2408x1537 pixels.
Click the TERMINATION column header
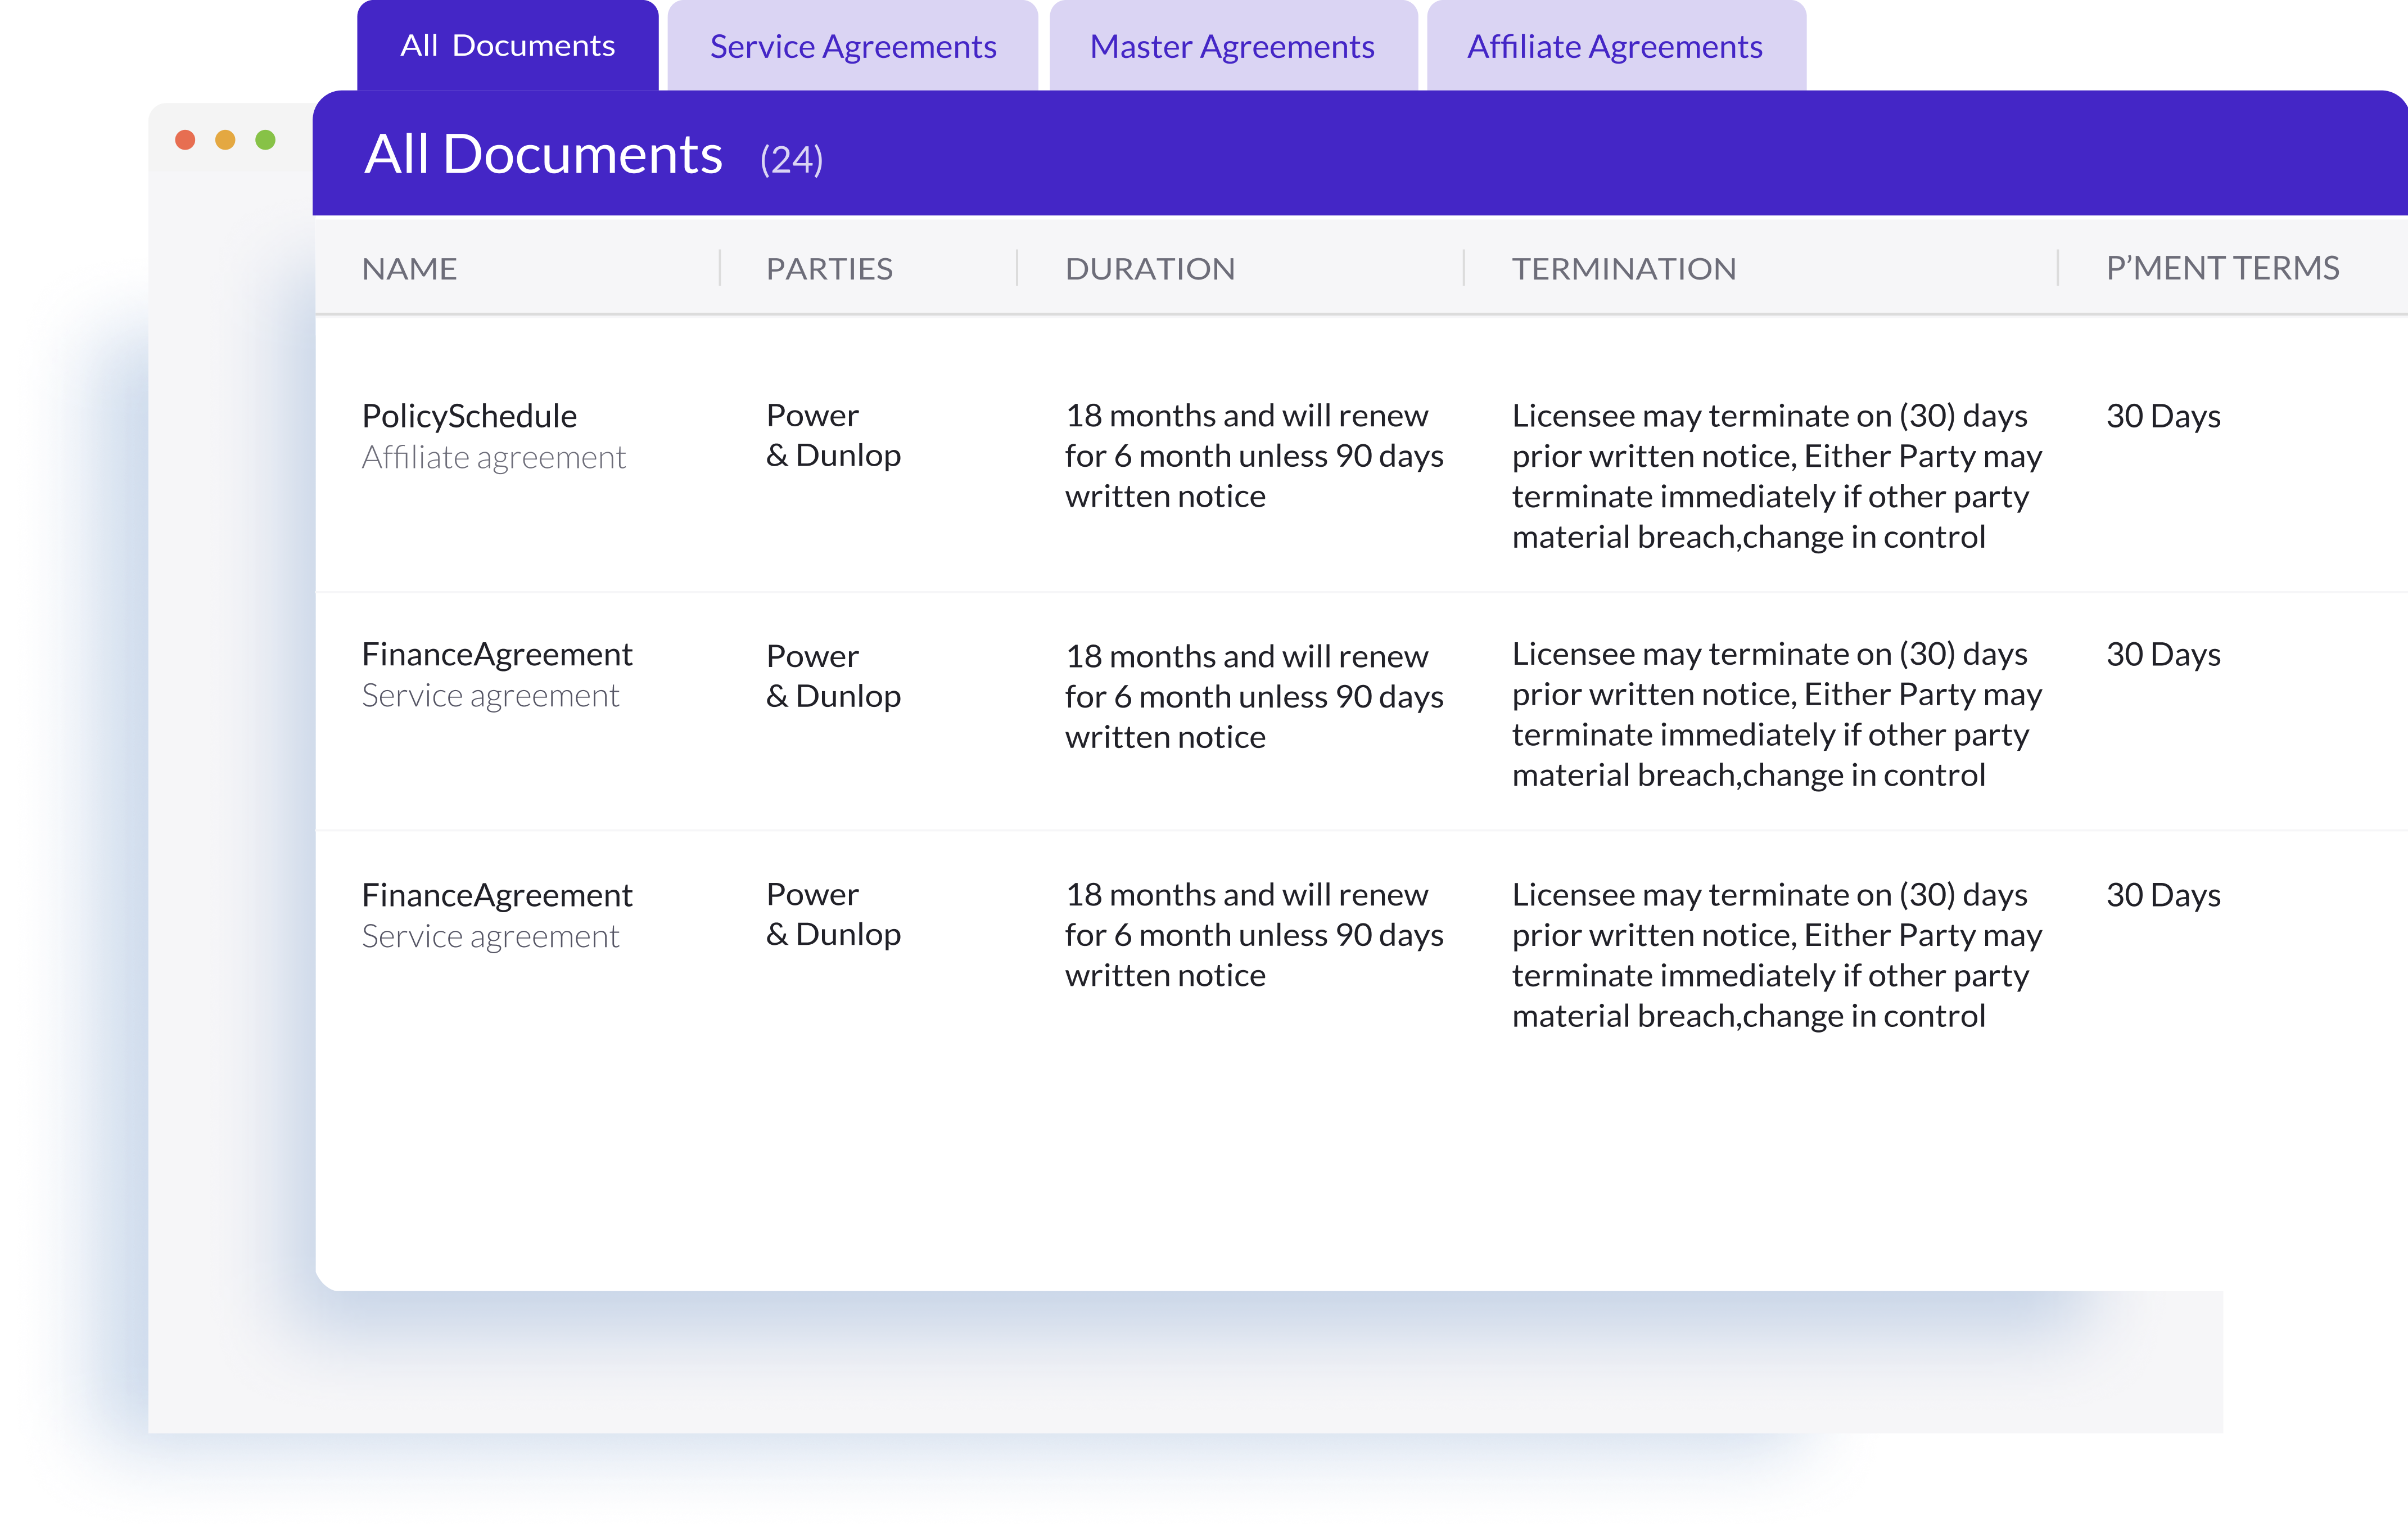click(1623, 268)
